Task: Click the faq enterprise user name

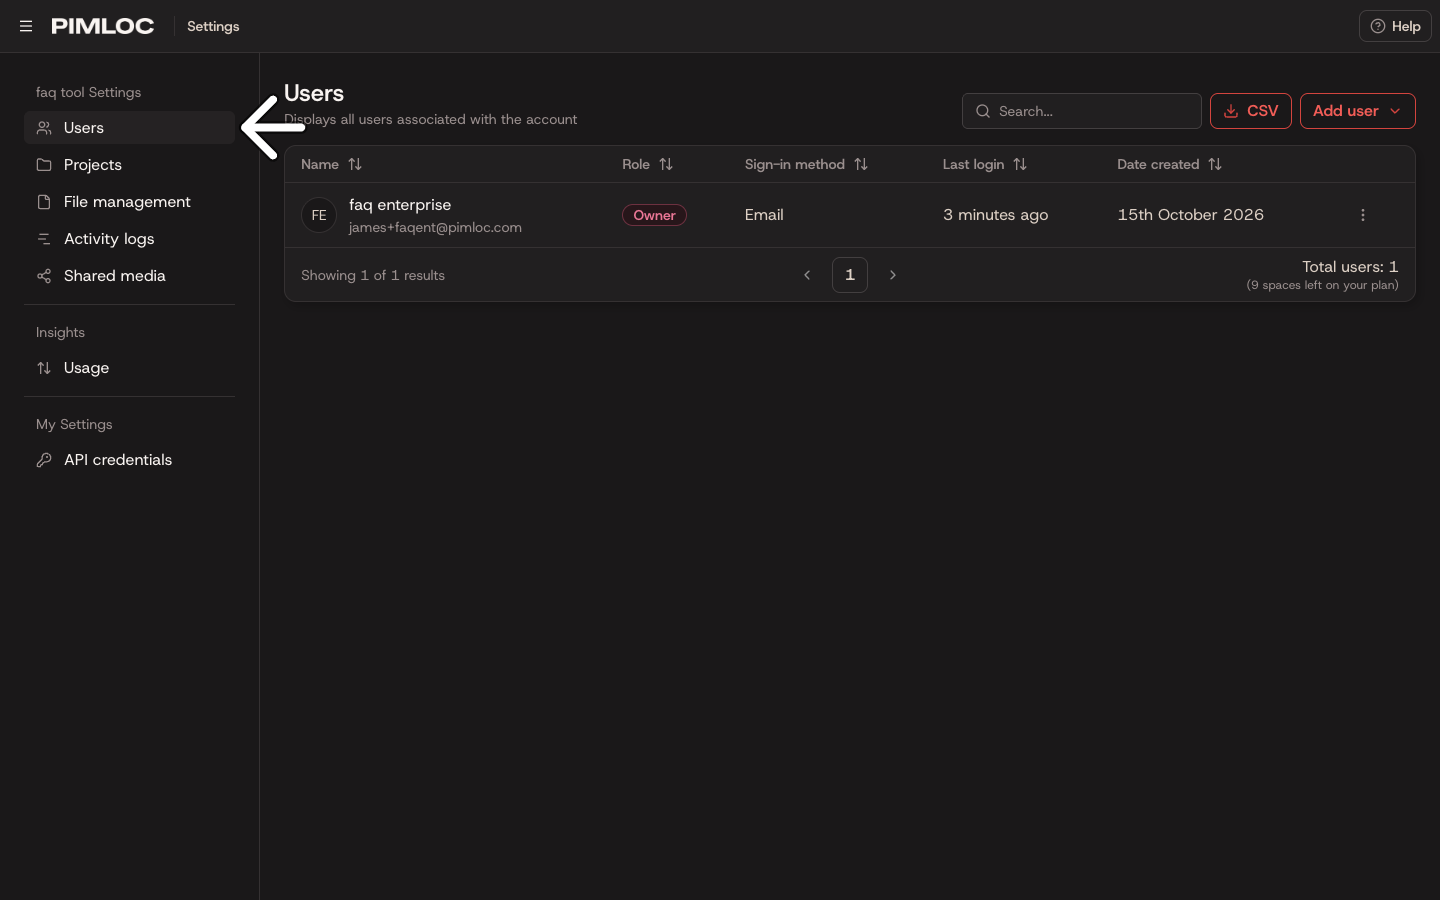Action: 400,205
